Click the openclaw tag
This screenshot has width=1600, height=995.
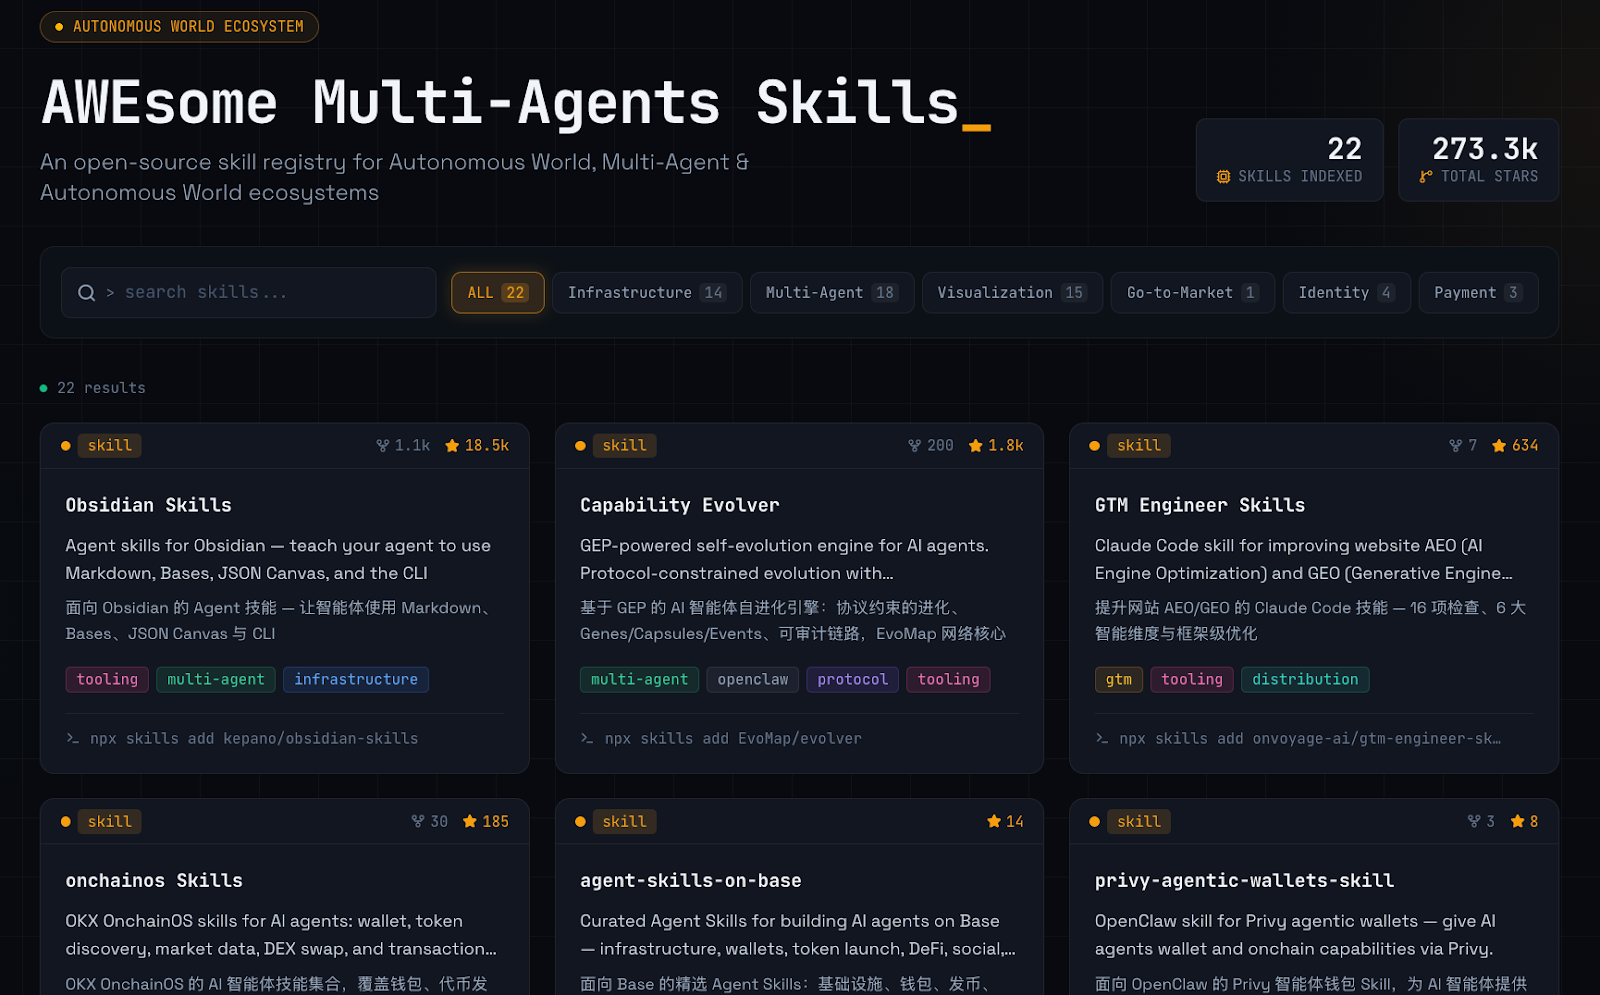(753, 680)
